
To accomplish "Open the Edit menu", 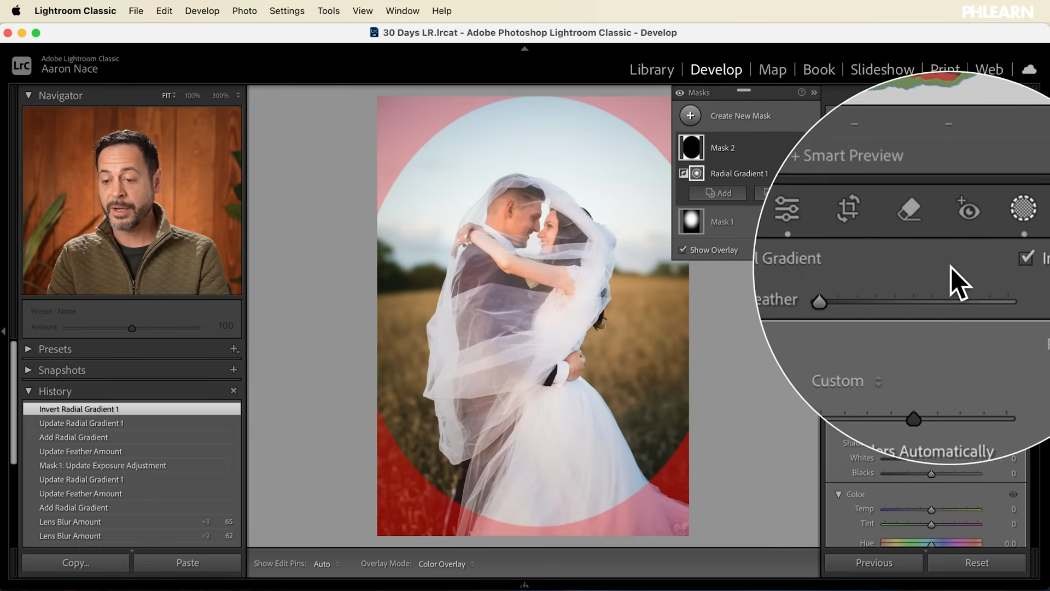I will (x=164, y=11).
